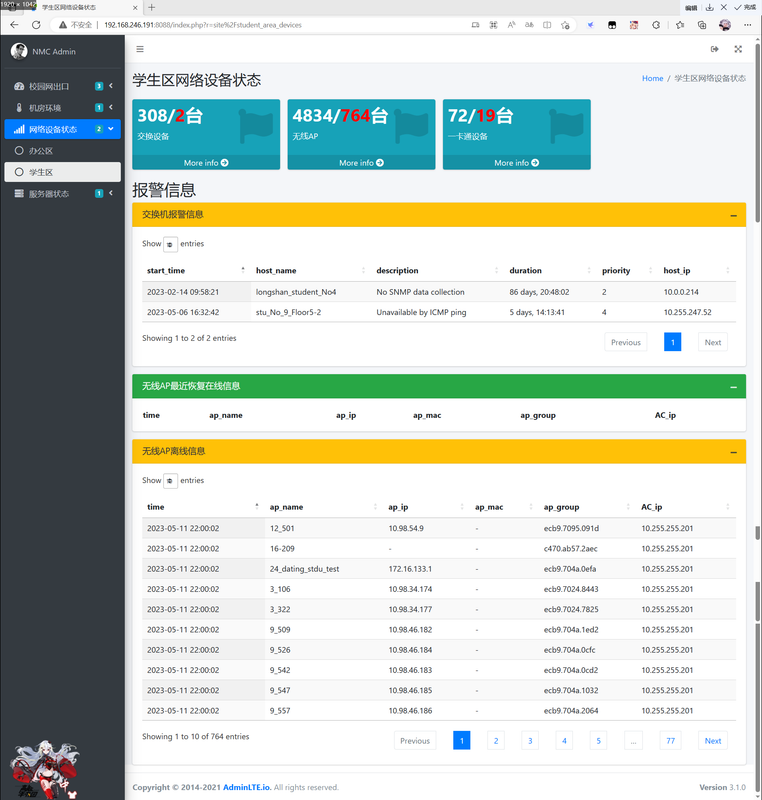Open the 机房环境 sidebar menu item
Image resolution: width=762 pixels, height=800 pixels.
click(62, 108)
